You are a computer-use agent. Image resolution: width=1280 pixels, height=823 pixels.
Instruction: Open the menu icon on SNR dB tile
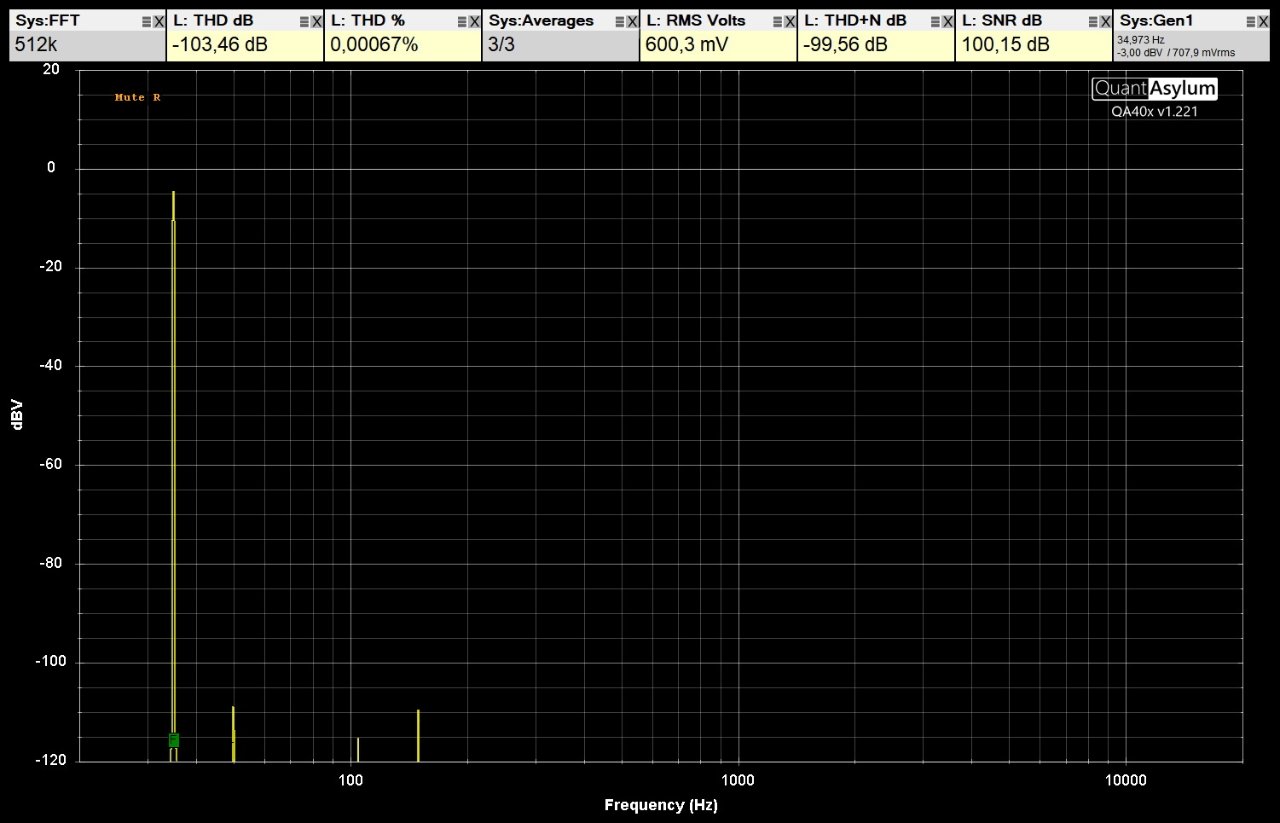(x=1094, y=21)
